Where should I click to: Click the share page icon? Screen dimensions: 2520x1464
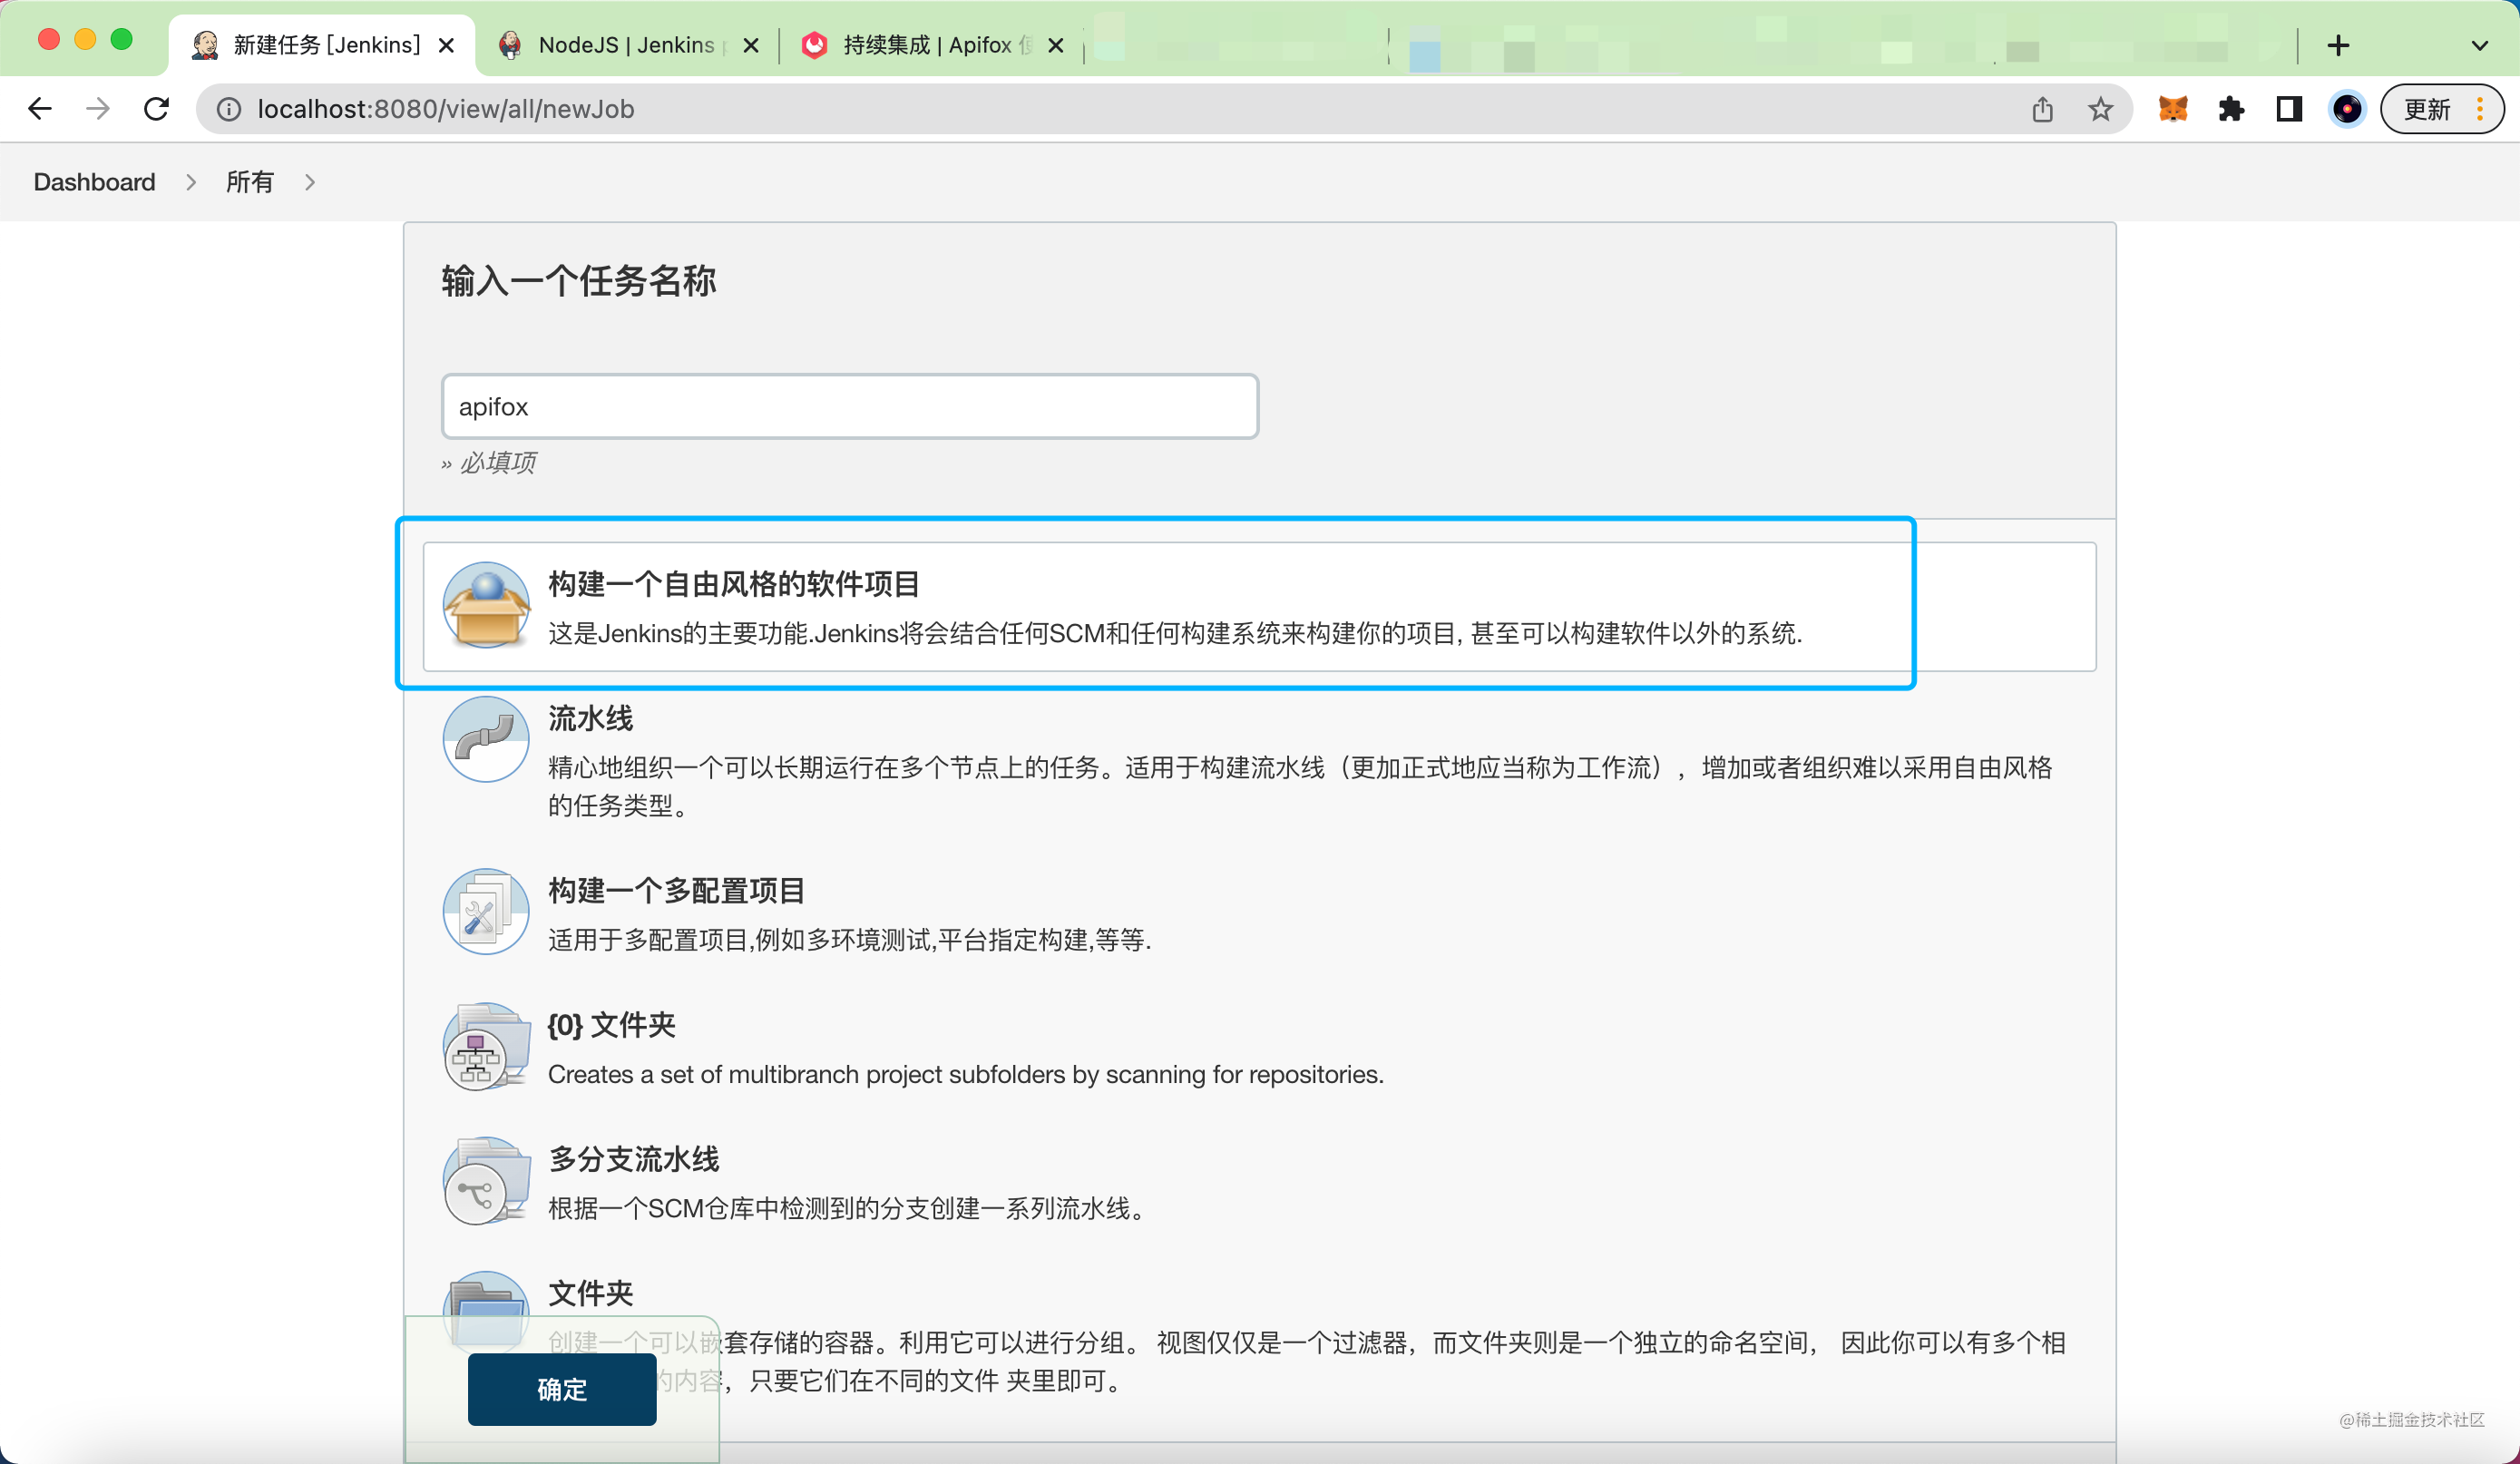tap(2042, 109)
